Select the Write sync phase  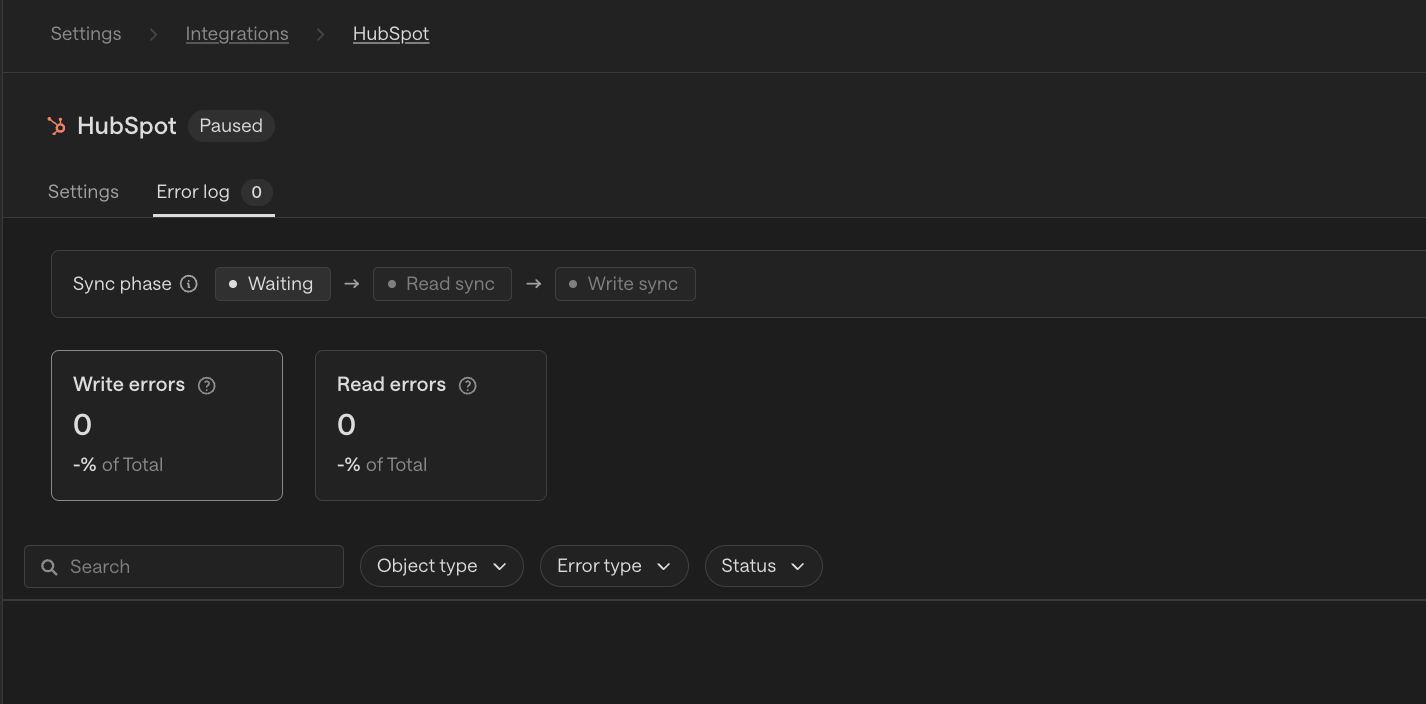point(625,284)
